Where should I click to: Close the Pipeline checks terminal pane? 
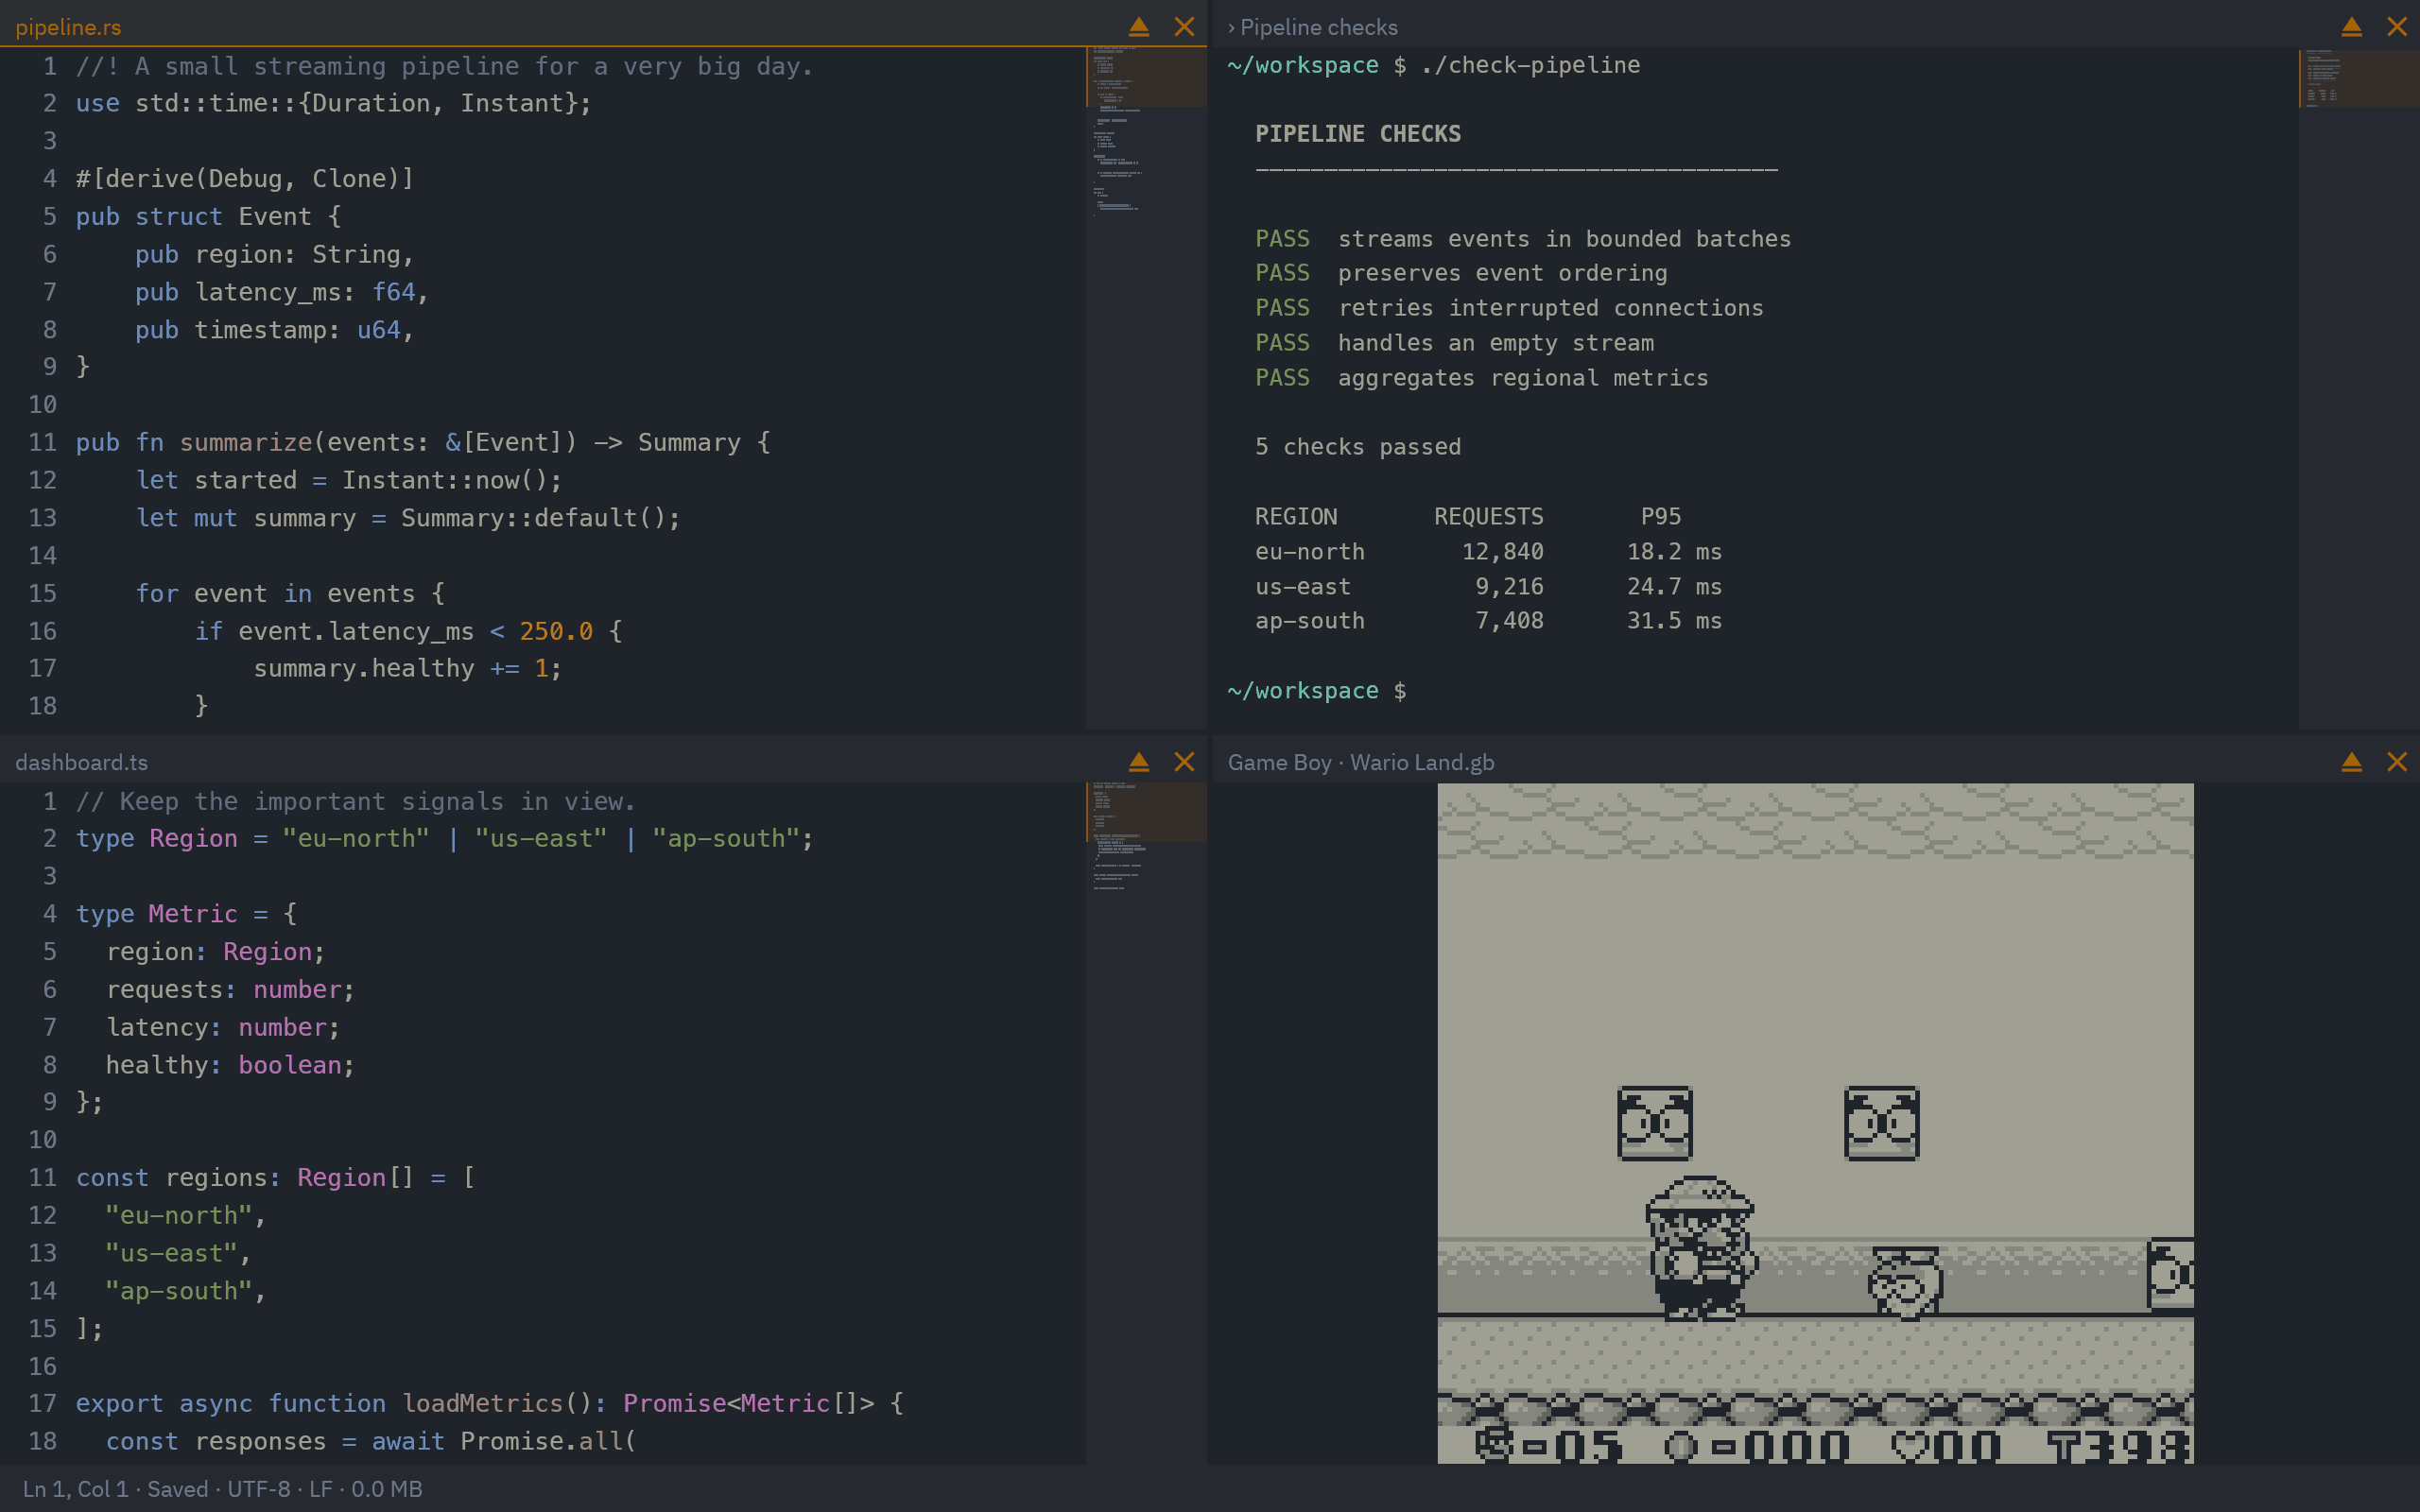(2397, 27)
